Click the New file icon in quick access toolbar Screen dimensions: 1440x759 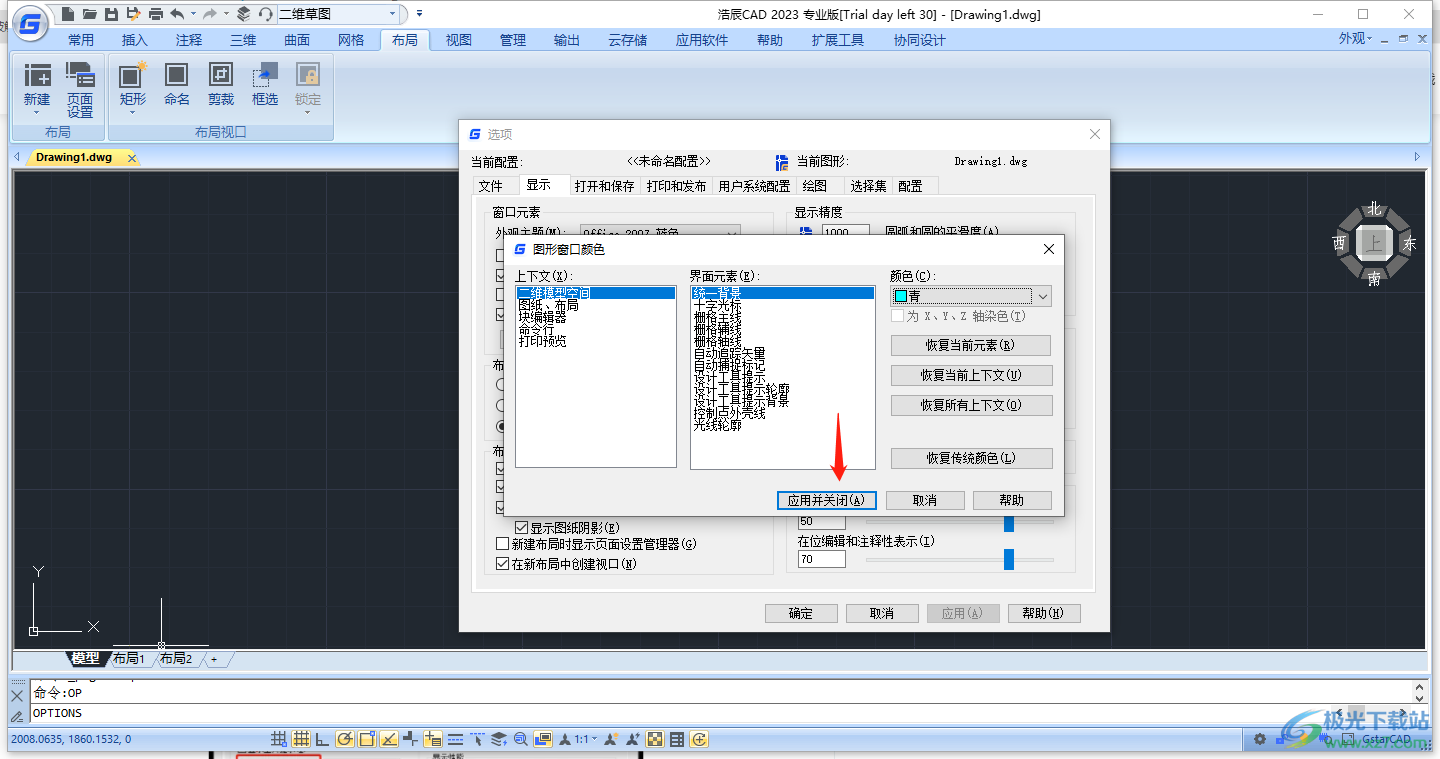68,14
